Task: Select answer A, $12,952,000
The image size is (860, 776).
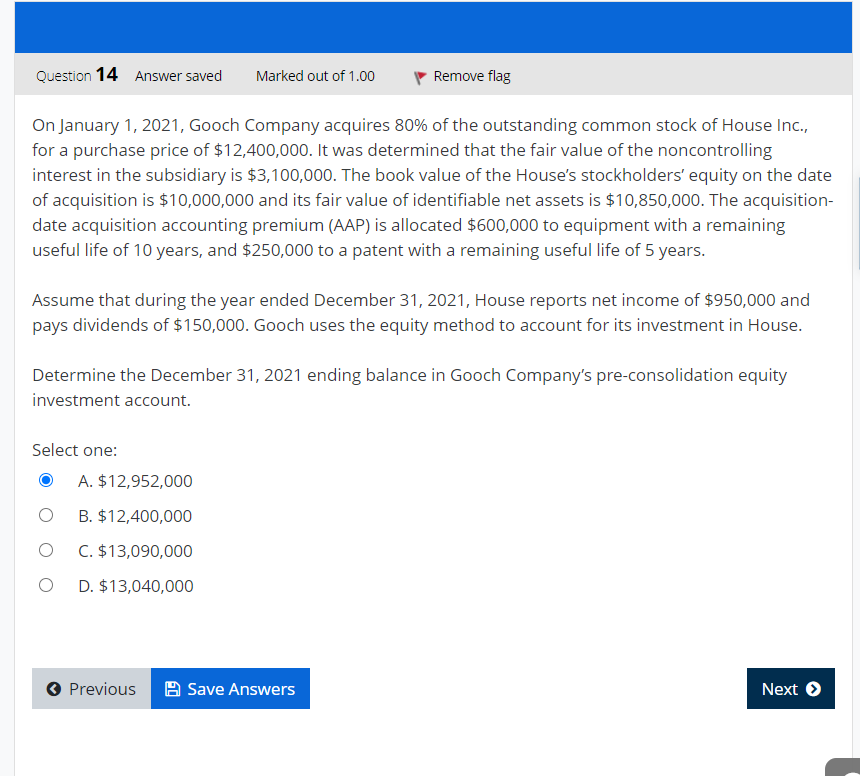Action: point(46,480)
